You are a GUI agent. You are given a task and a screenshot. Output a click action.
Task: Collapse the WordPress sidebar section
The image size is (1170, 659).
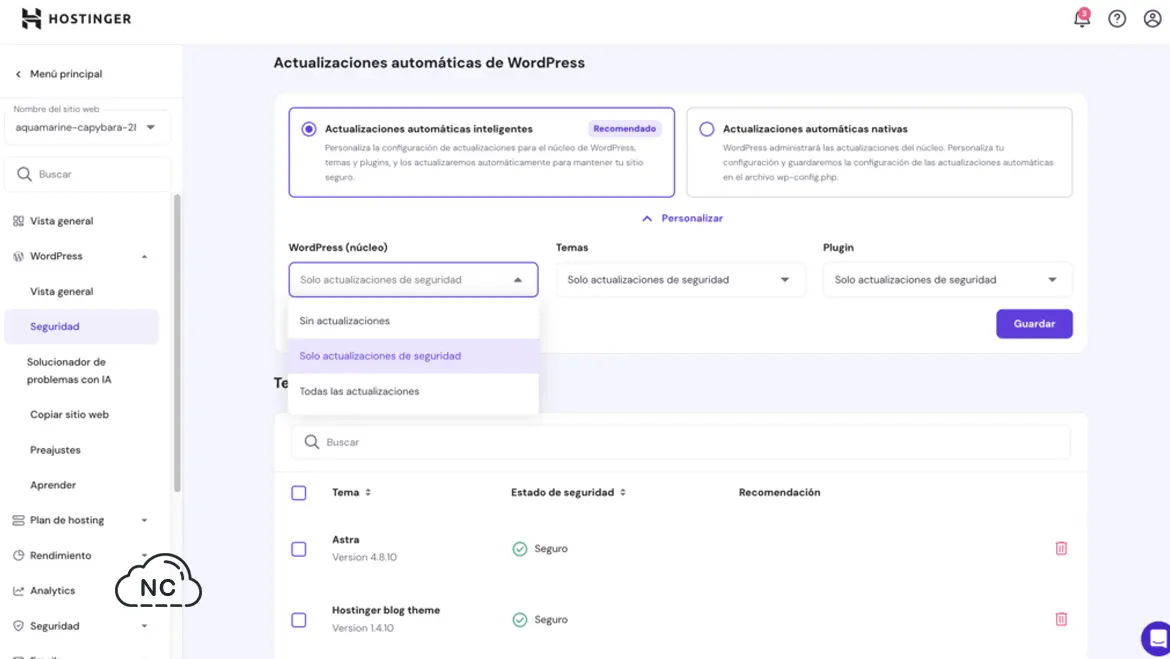point(144,257)
